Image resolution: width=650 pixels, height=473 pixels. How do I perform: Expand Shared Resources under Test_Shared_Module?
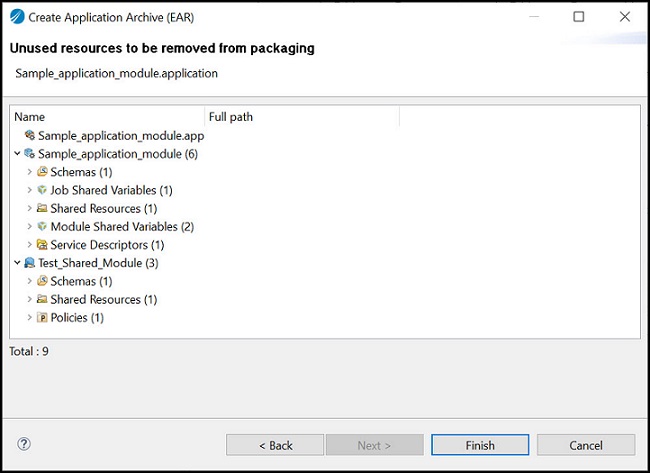tap(29, 300)
